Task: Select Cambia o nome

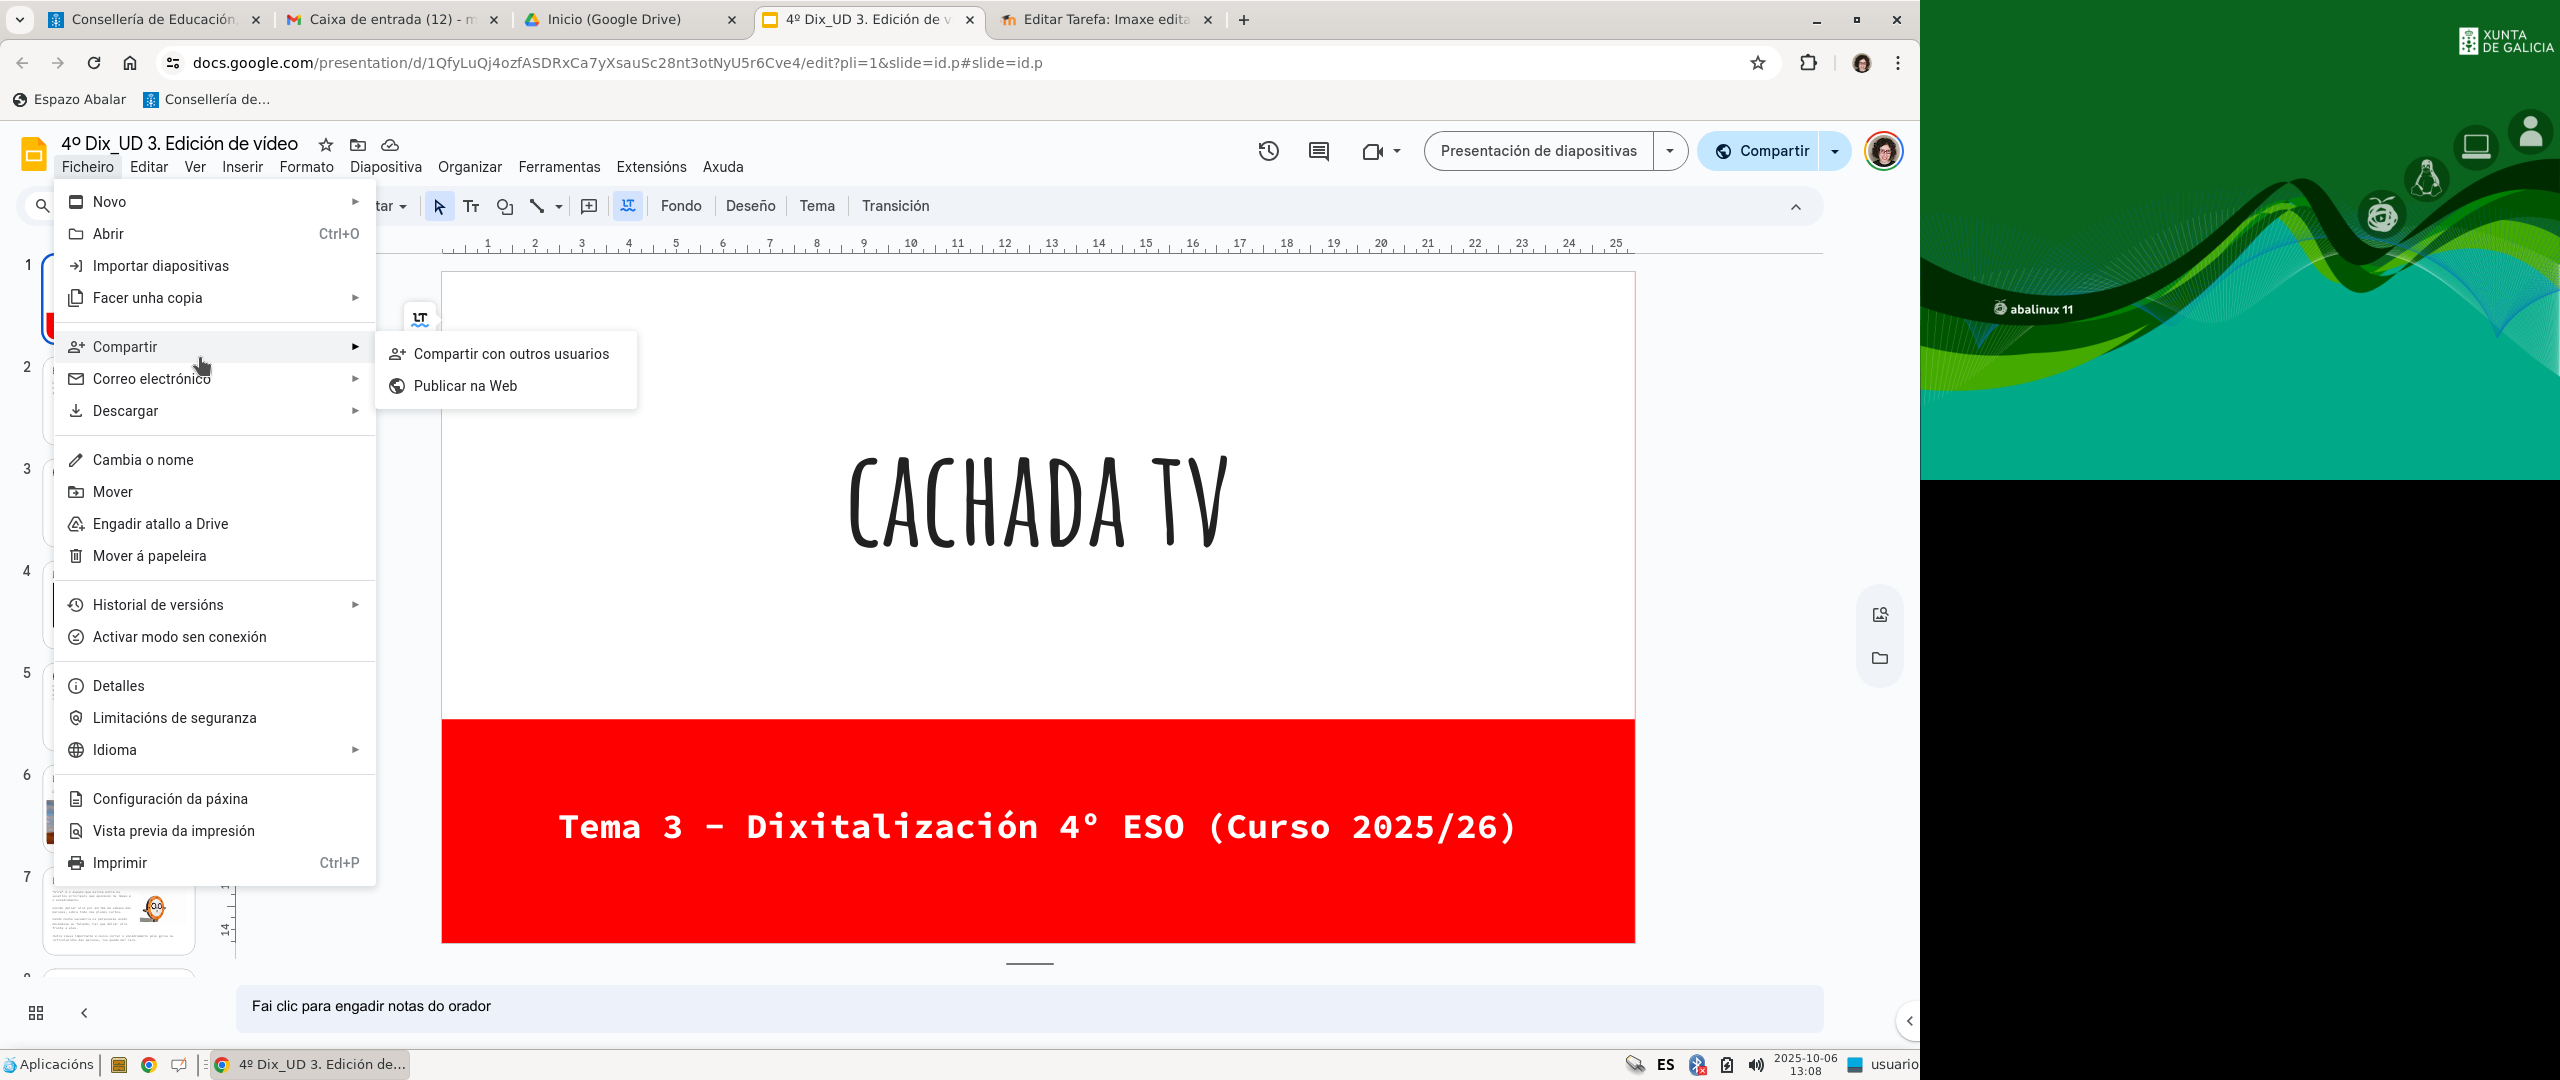Action: point(215,460)
